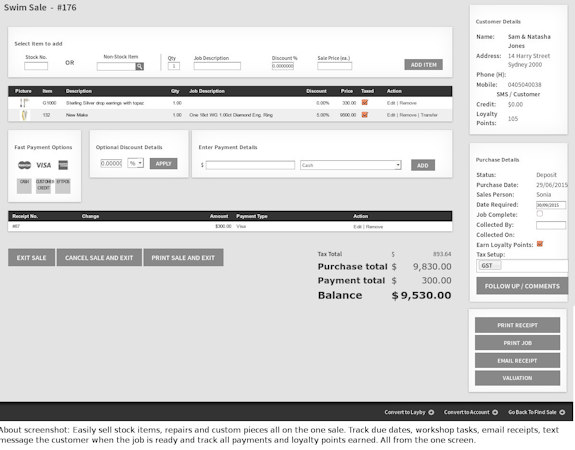Viewport: 575px width, 450px height.
Task: Click the Loyalty Points value 105
Action: 513,118
